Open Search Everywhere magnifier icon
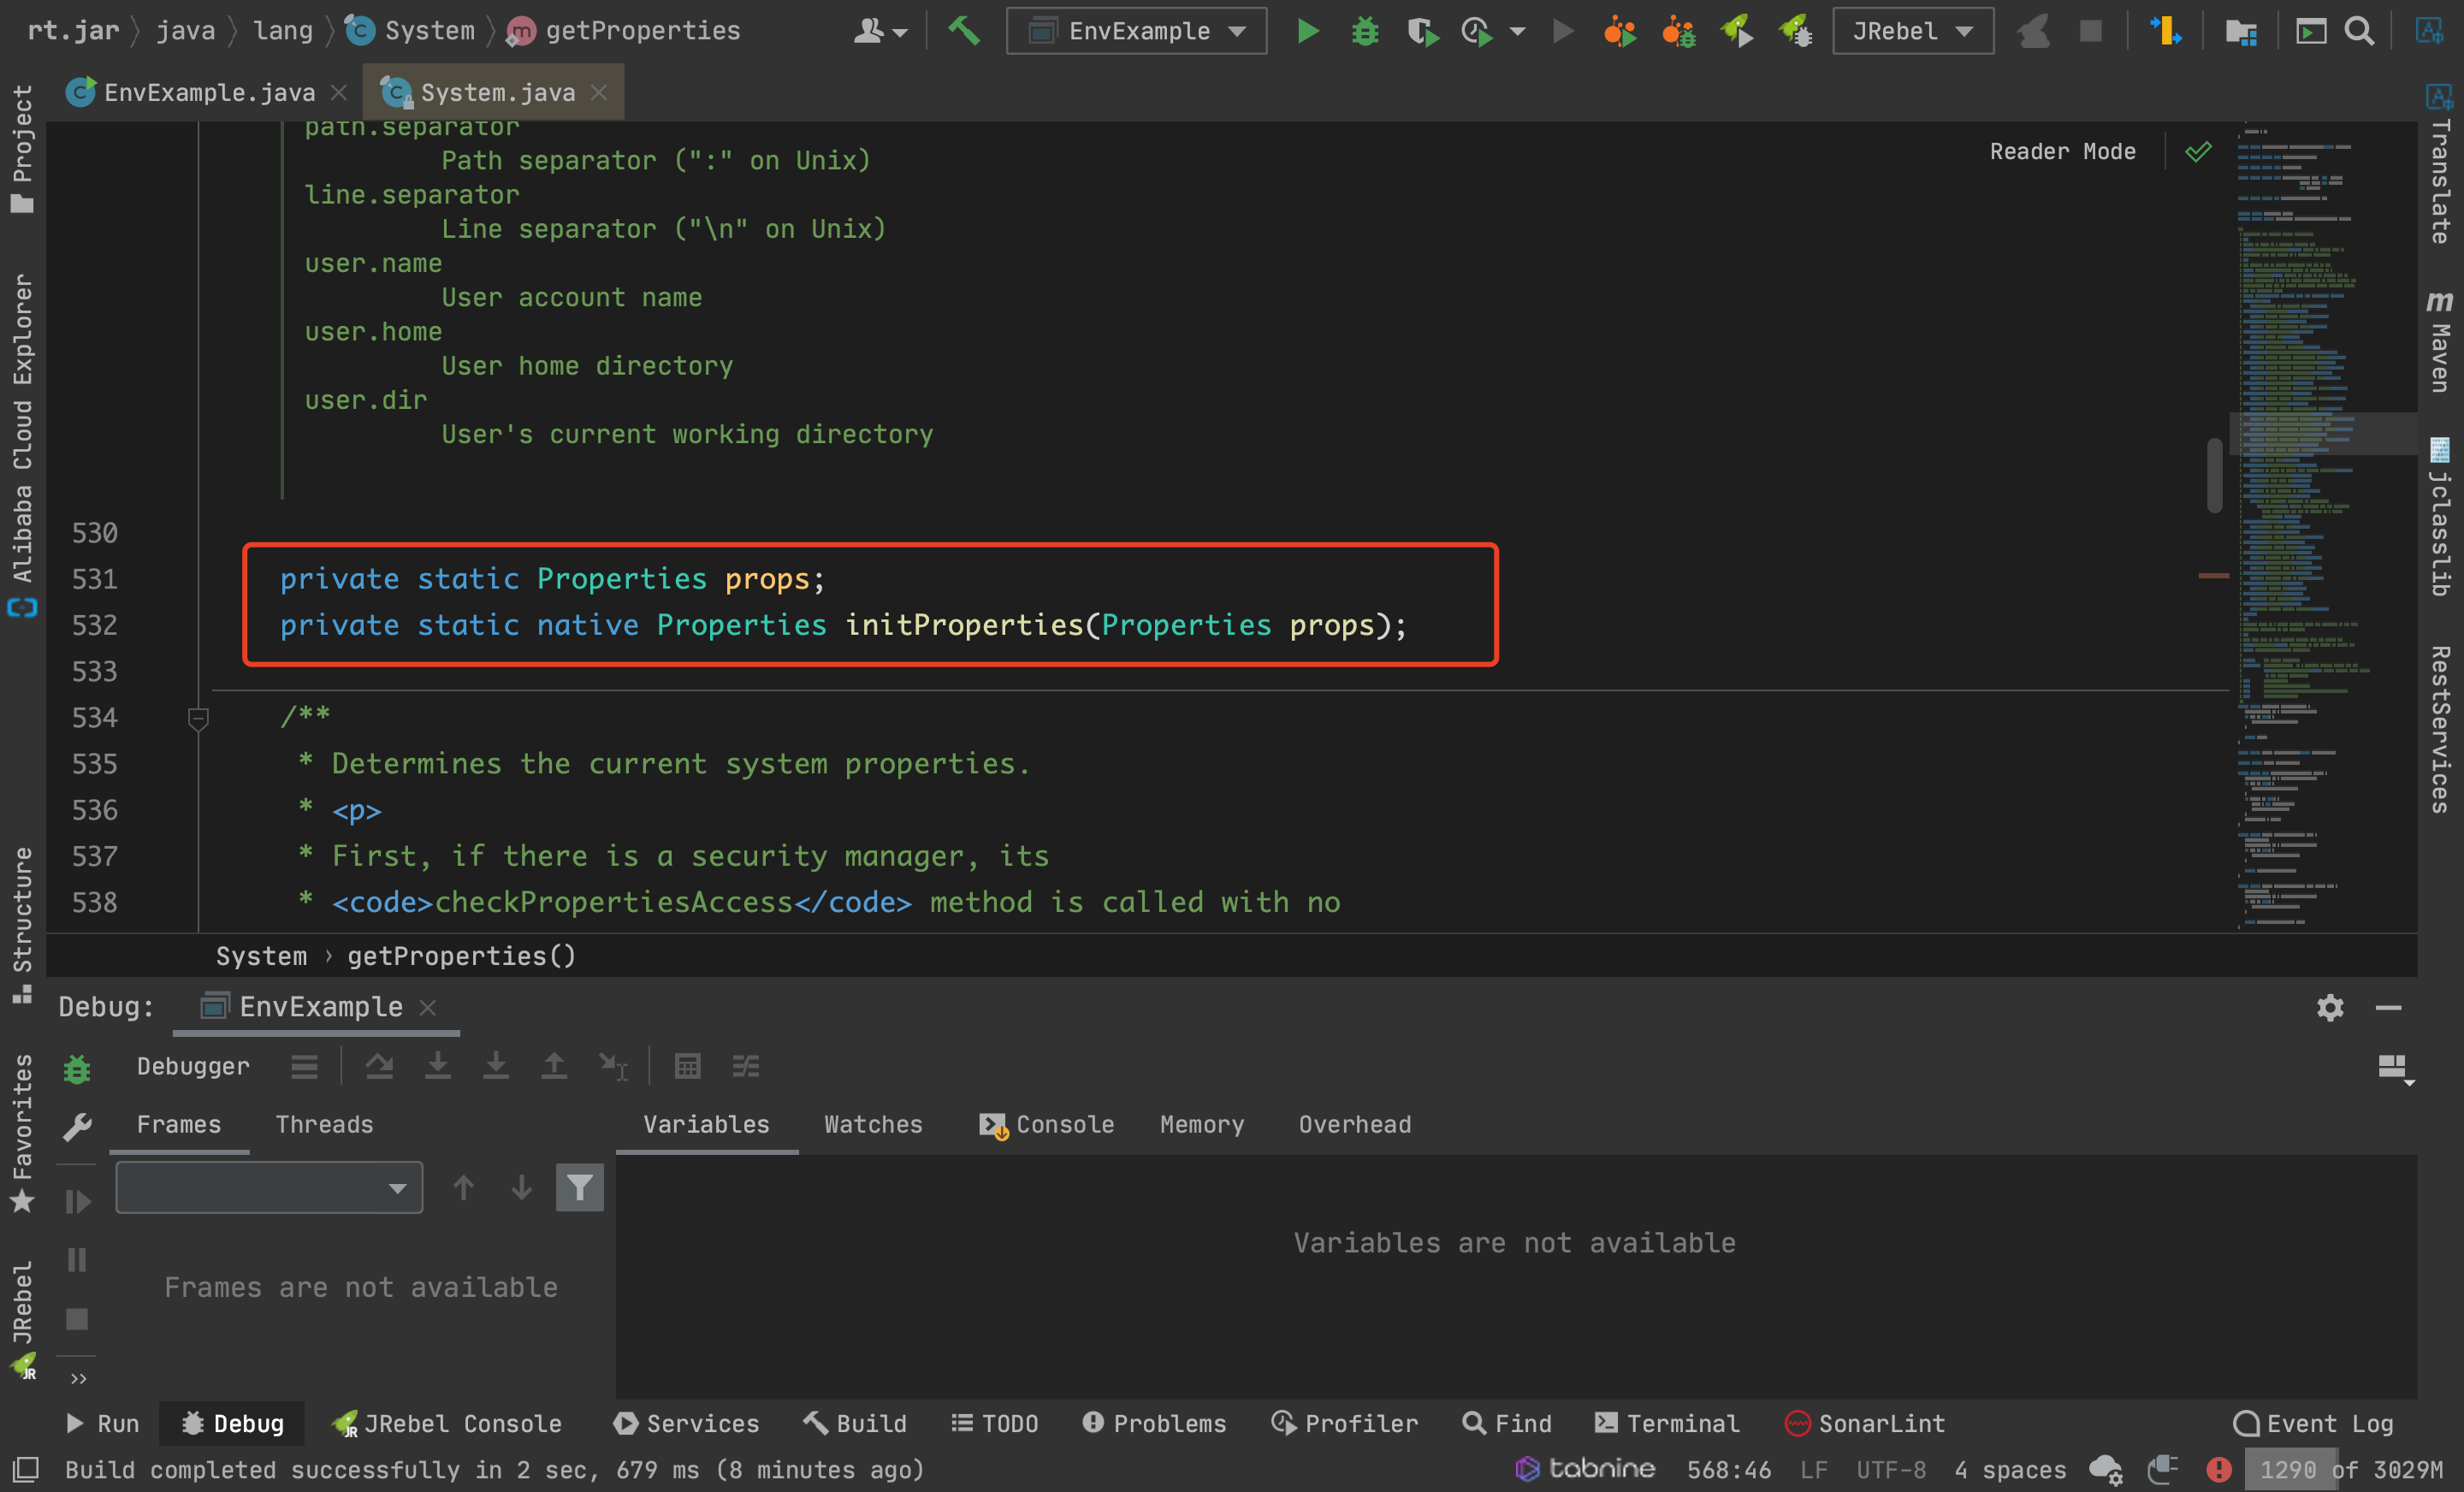This screenshot has width=2464, height=1492. [x=2359, y=31]
